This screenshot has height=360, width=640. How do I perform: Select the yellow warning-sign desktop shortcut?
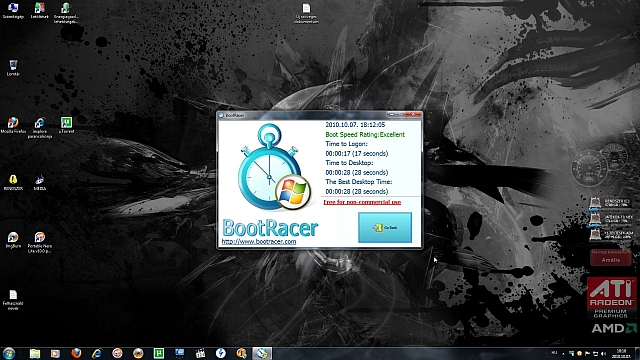pos(13,182)
